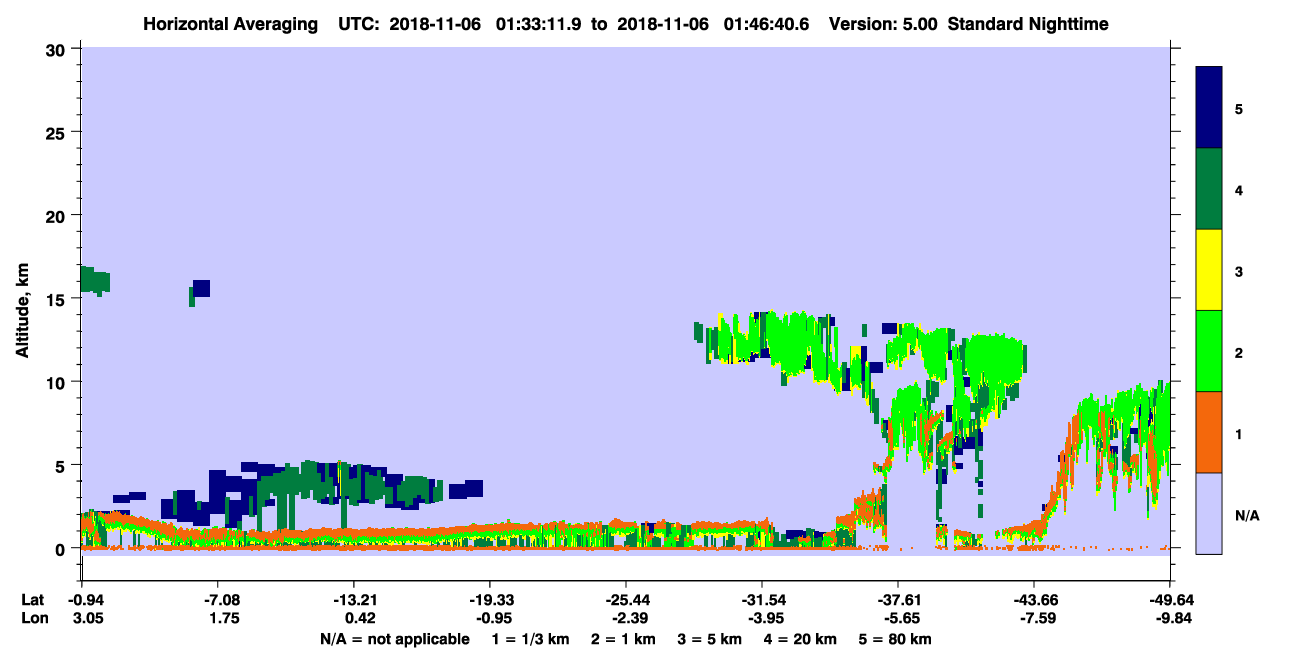Click the 'N/A = not applicable' legend caption

(394, 639)
